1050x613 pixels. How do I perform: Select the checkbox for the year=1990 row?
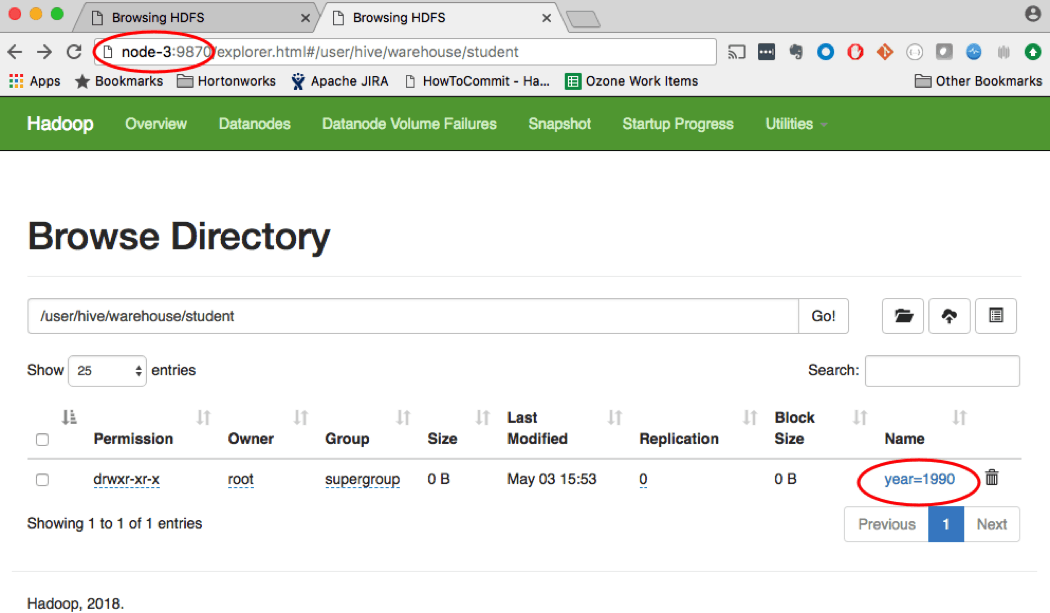pyautogui.click(x=42, y=479)
